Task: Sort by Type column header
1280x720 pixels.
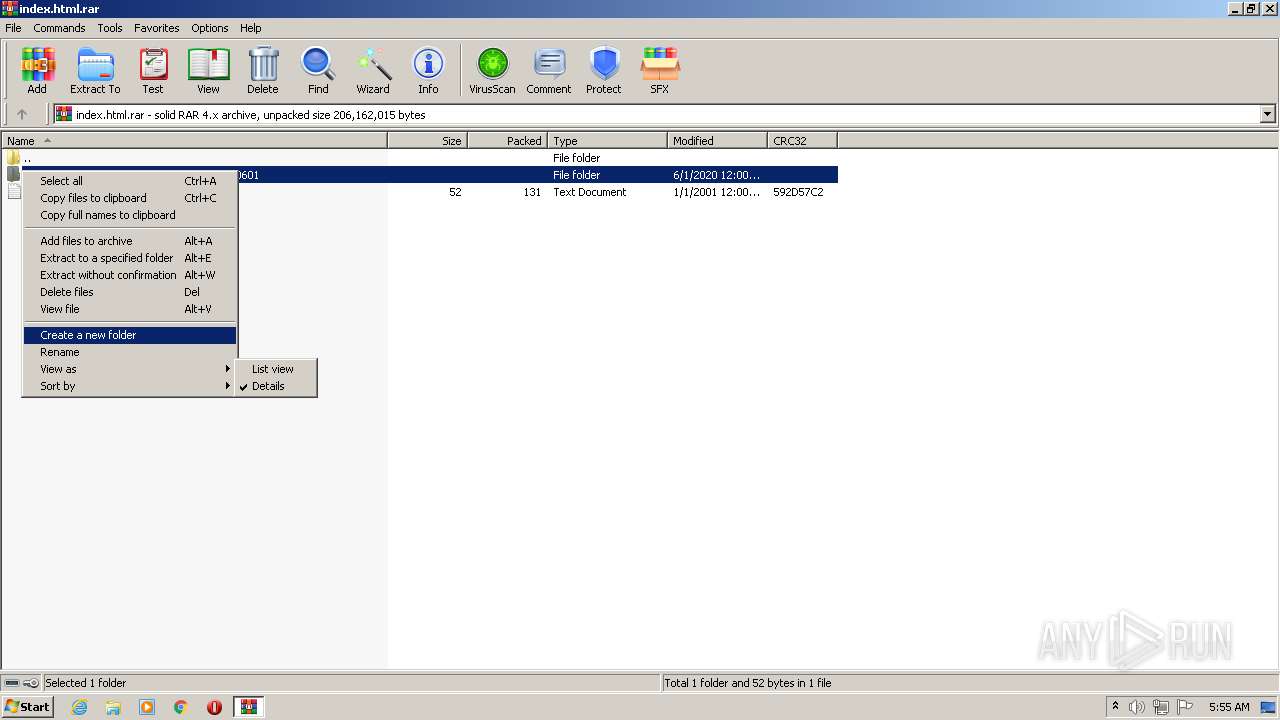Action: point(607,141)
